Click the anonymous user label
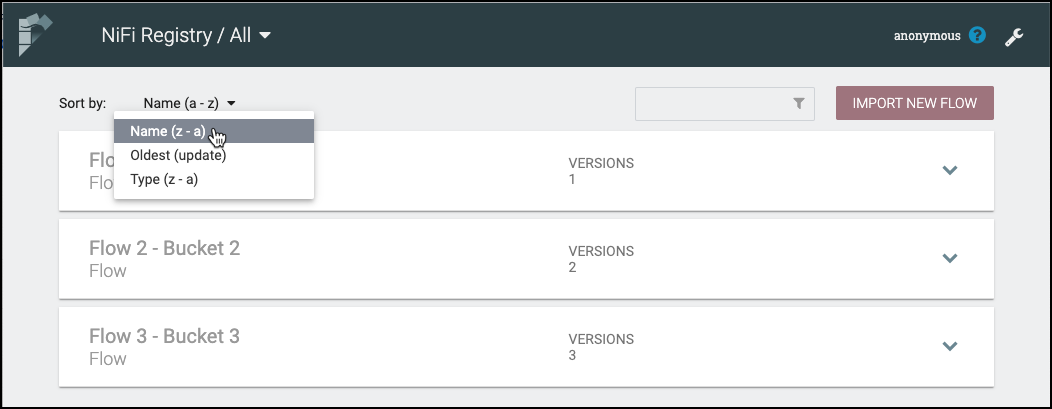 tap(927, 36)
